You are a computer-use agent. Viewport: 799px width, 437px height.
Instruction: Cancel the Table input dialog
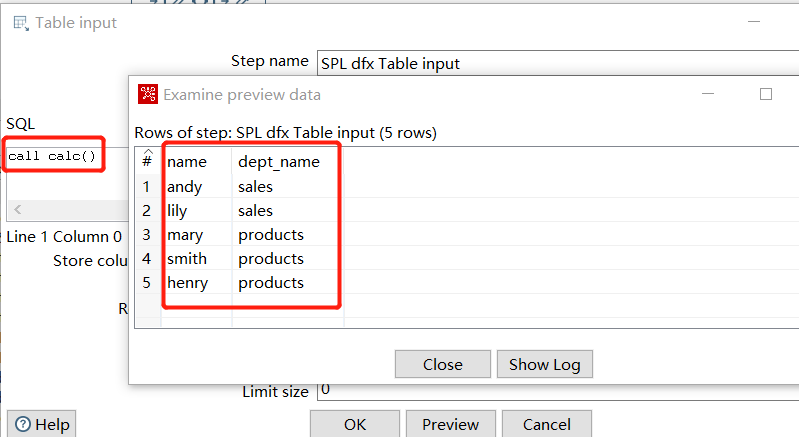pos(546,424)
